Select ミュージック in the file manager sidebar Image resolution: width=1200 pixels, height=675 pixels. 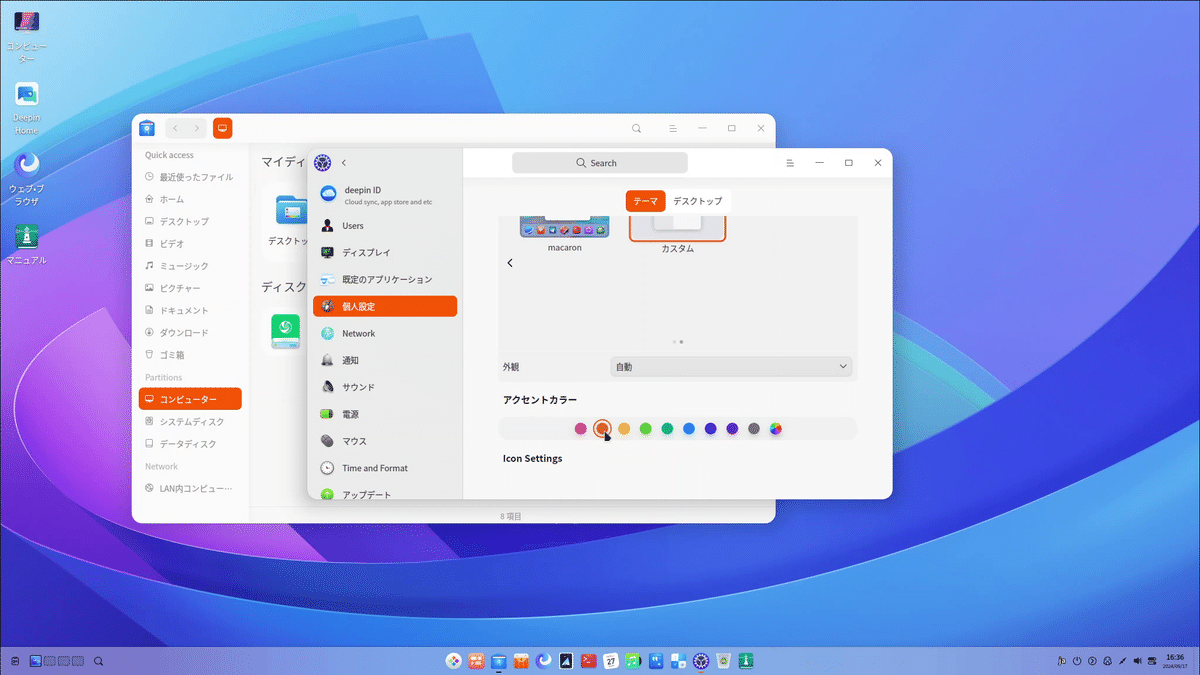[x=190, y=266]
